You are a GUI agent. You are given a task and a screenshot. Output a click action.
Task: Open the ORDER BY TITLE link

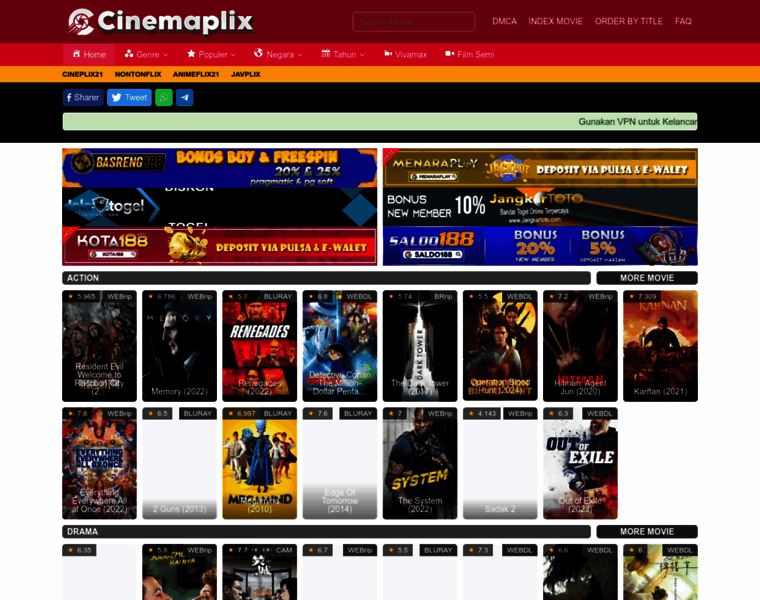pyautogui.click(x=629, y=21)
